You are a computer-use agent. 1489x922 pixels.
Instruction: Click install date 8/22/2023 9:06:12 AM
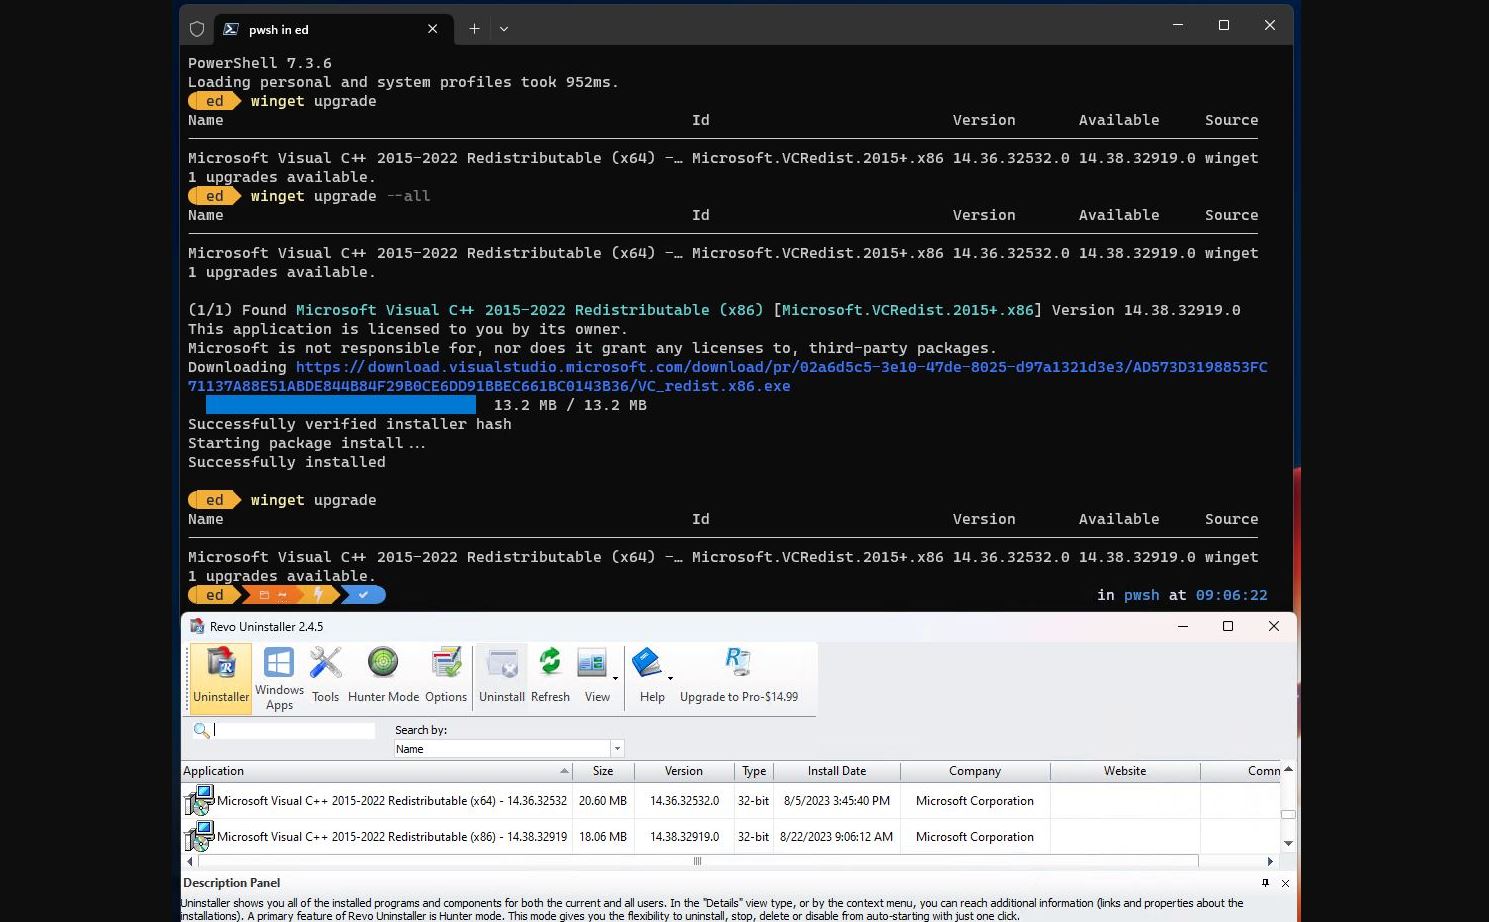click(x=837, y=837)
